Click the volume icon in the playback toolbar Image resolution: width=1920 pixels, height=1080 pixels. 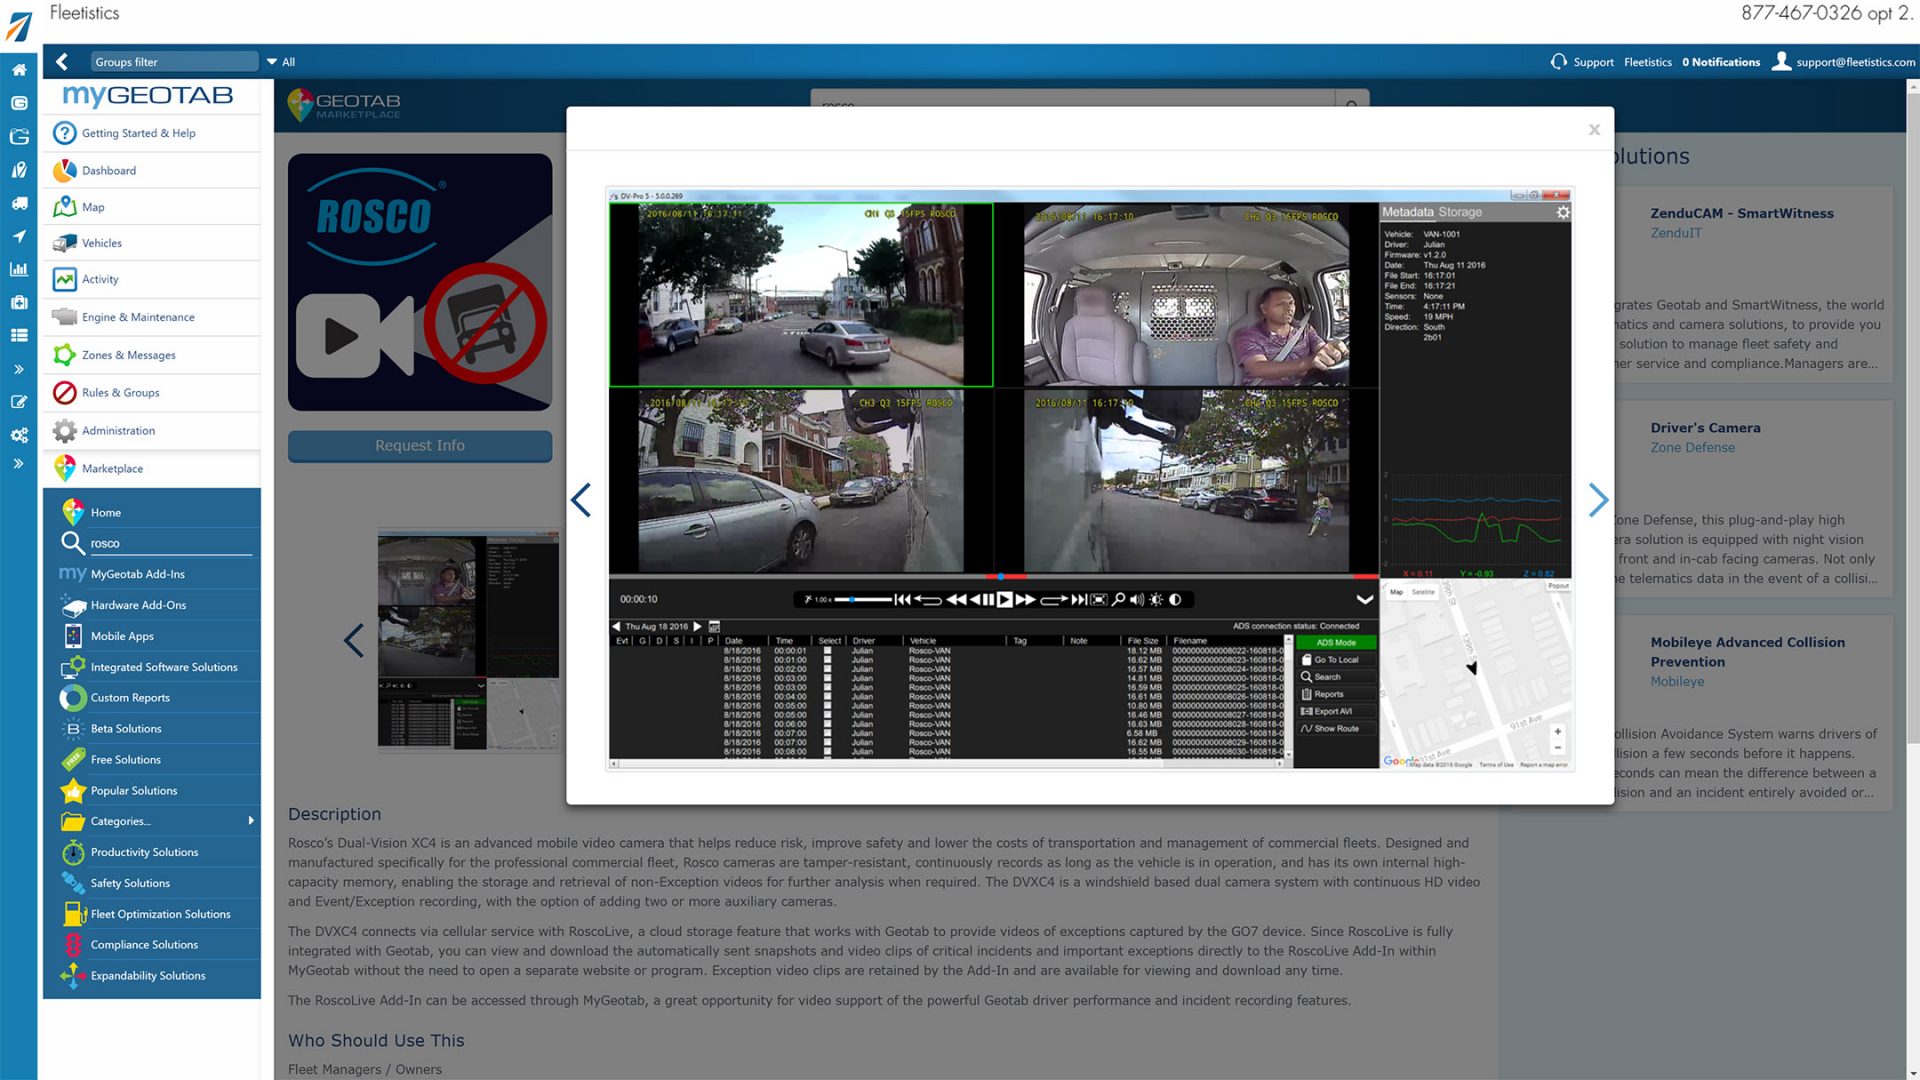(x=1135, y=600)
